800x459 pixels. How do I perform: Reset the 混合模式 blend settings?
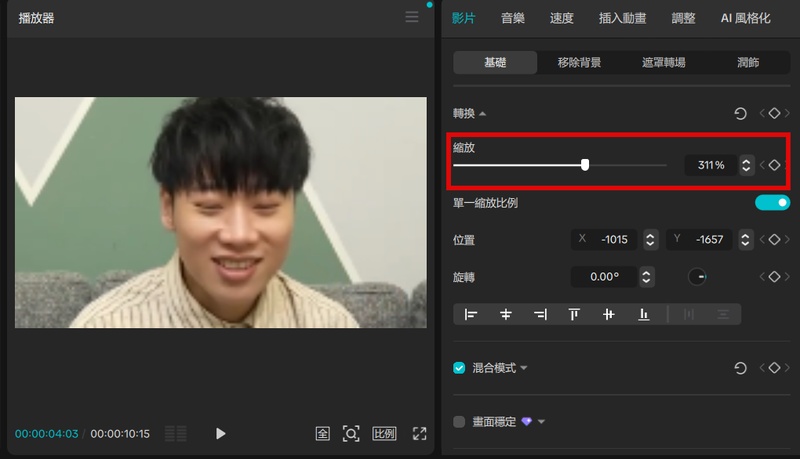(x=740, y=368)
